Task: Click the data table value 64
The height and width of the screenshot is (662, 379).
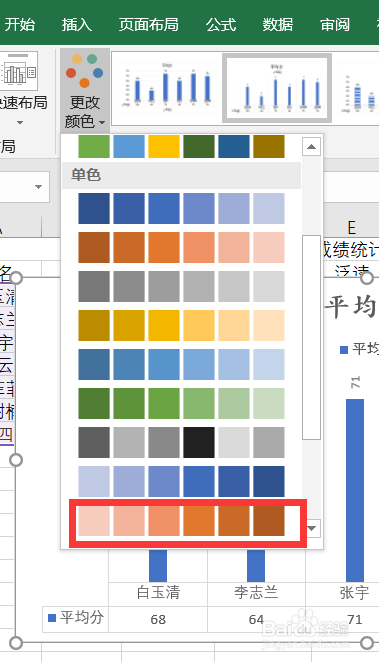Action: (256, 619)
